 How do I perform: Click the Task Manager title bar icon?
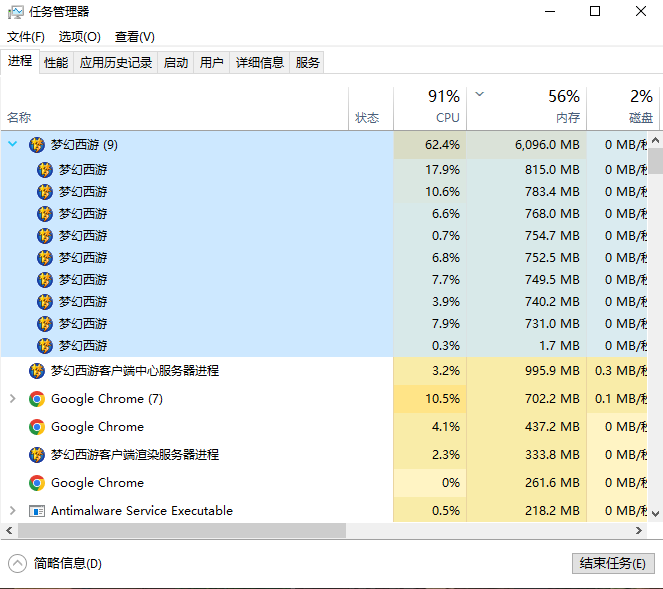[15, 12]
